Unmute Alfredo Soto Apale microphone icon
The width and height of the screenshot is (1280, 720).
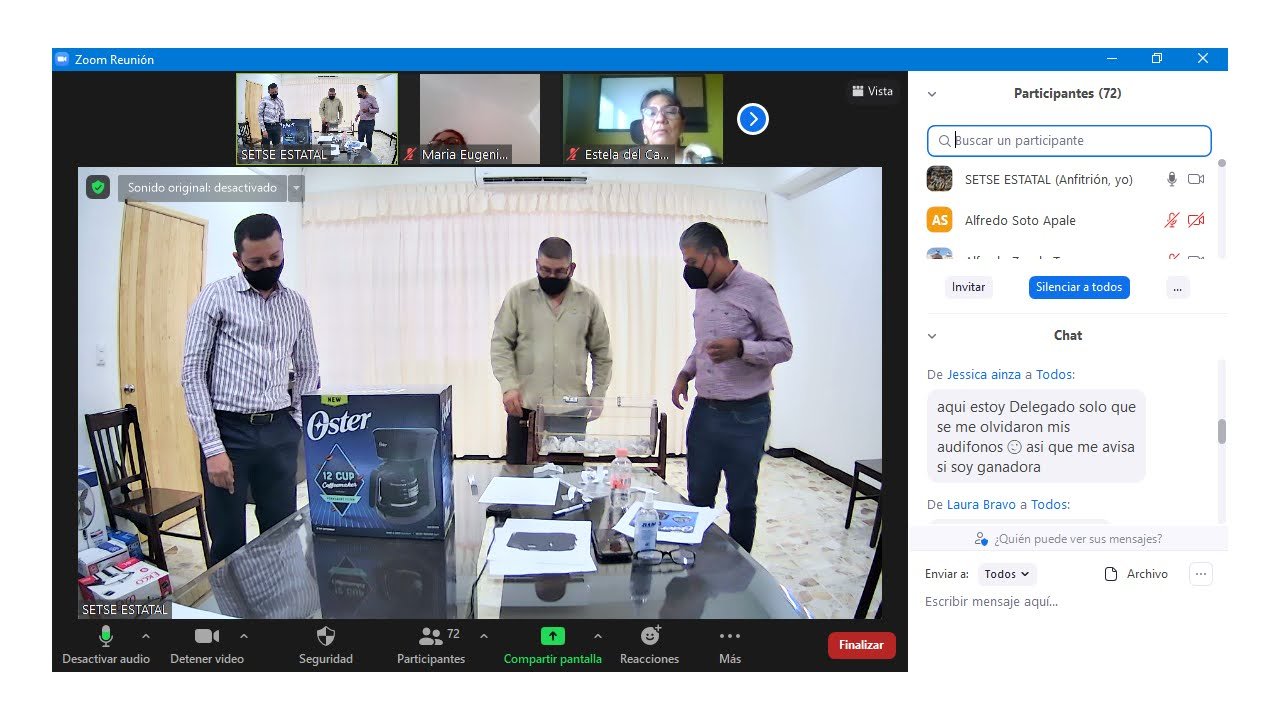(1172, 220)
